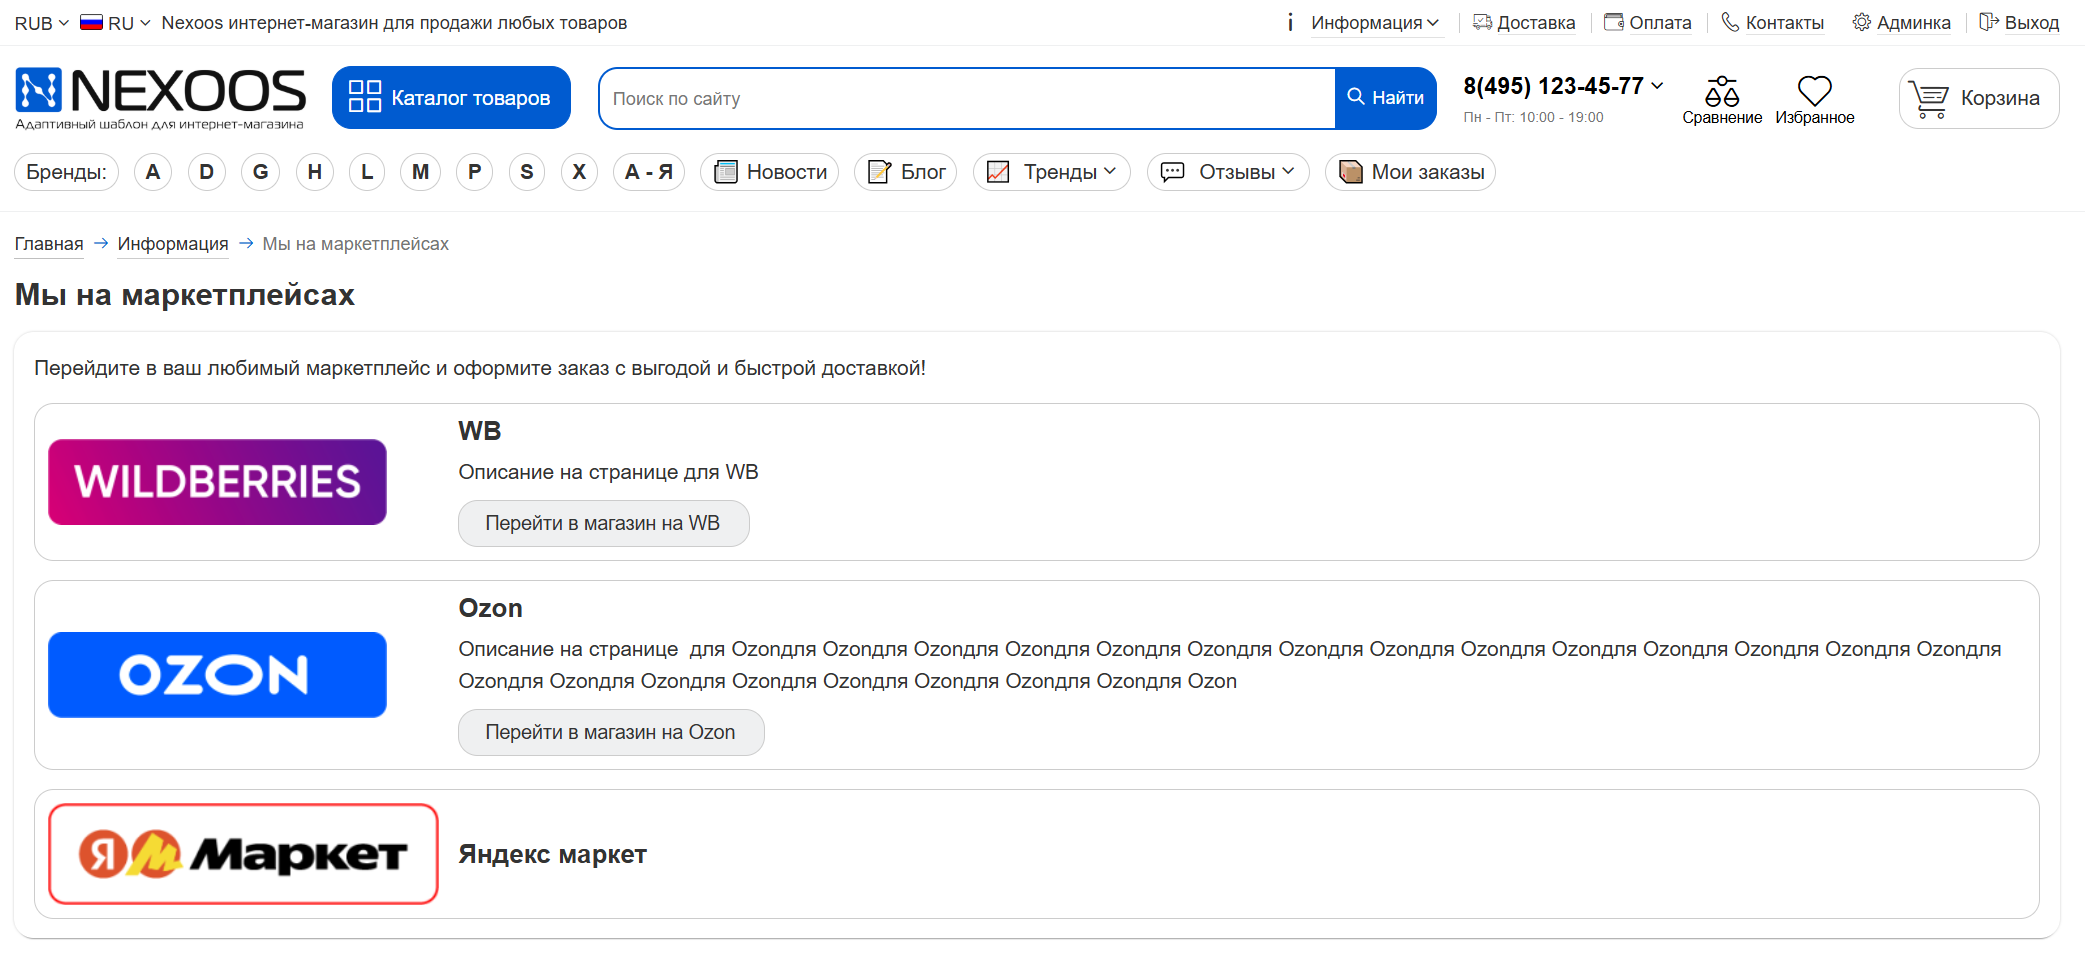Expand the Отзывы dropdown menu
The width and height of the screenshot is (2085, 968).
(1228, 172)
